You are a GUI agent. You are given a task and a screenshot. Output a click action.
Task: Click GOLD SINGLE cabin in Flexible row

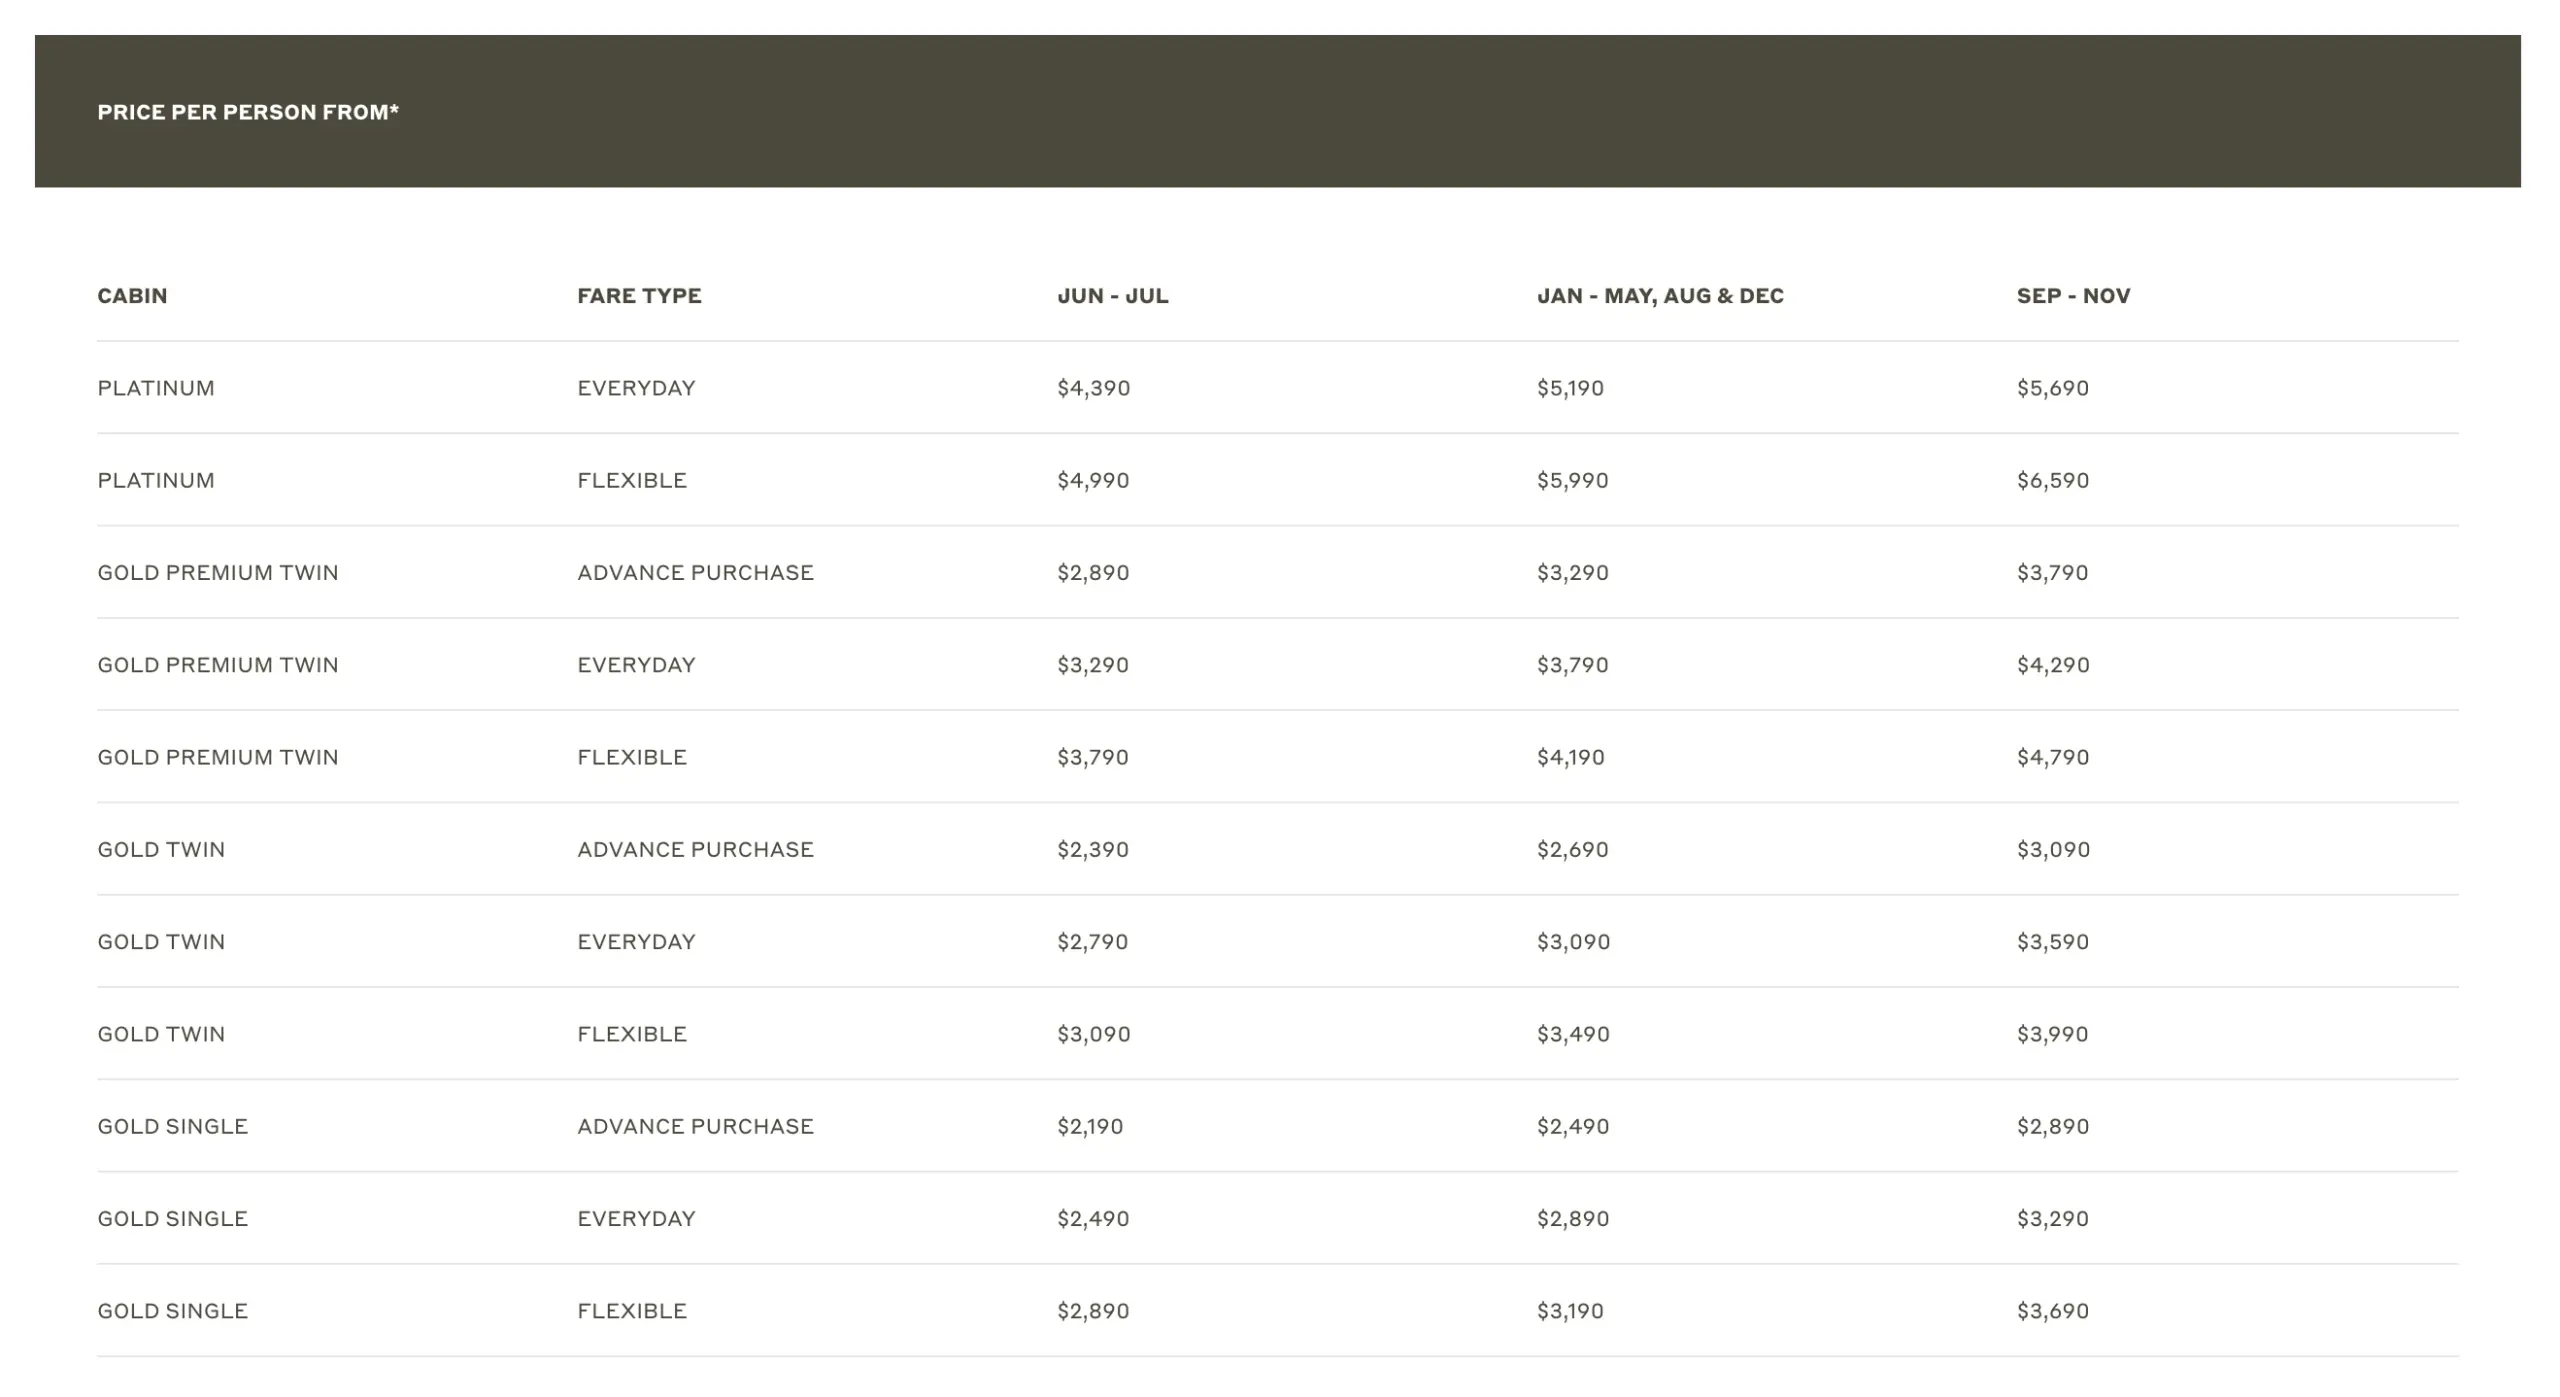click(172, 1311)
